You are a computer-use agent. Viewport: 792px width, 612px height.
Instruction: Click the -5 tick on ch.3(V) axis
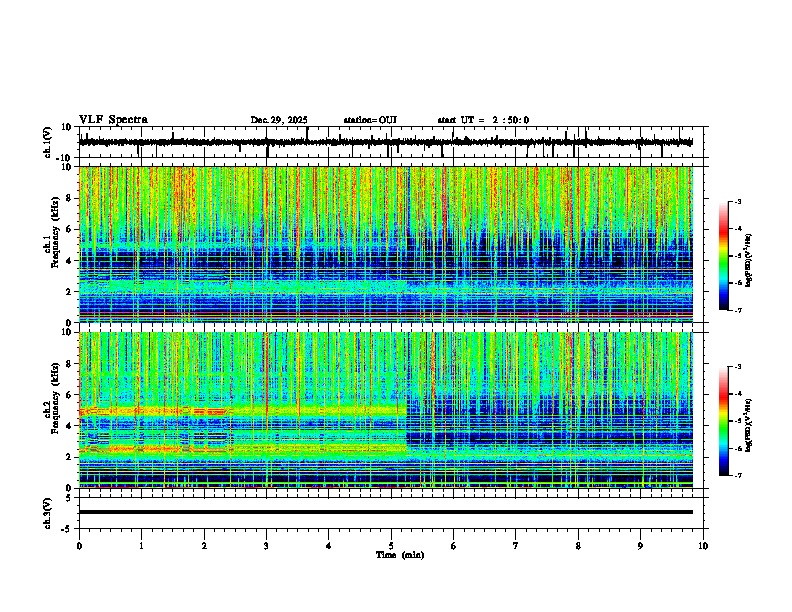pyautogui.click(x=67, y=529)
